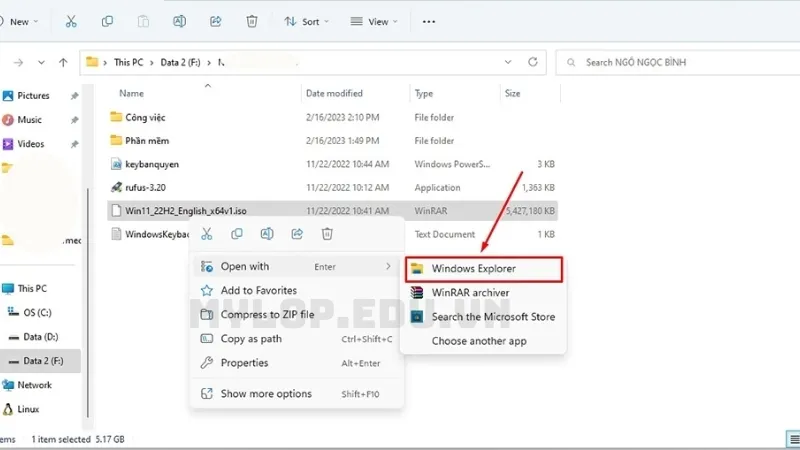This screenshot has height=450, width=800.
Task: Click the Copy icon in the top toolbar
Action: click(107, 21)
